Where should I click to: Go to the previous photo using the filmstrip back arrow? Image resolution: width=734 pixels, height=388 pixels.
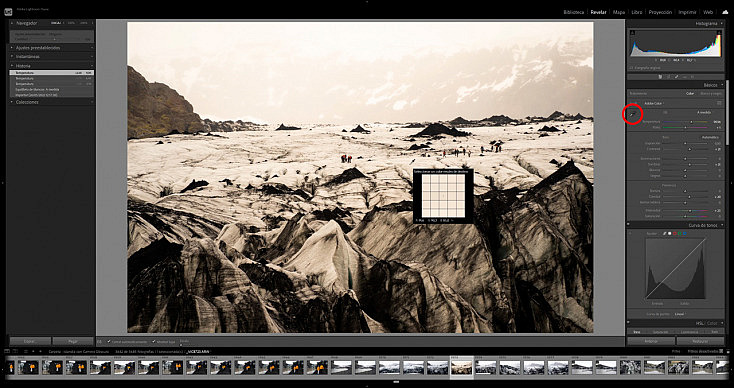[33, 351]
